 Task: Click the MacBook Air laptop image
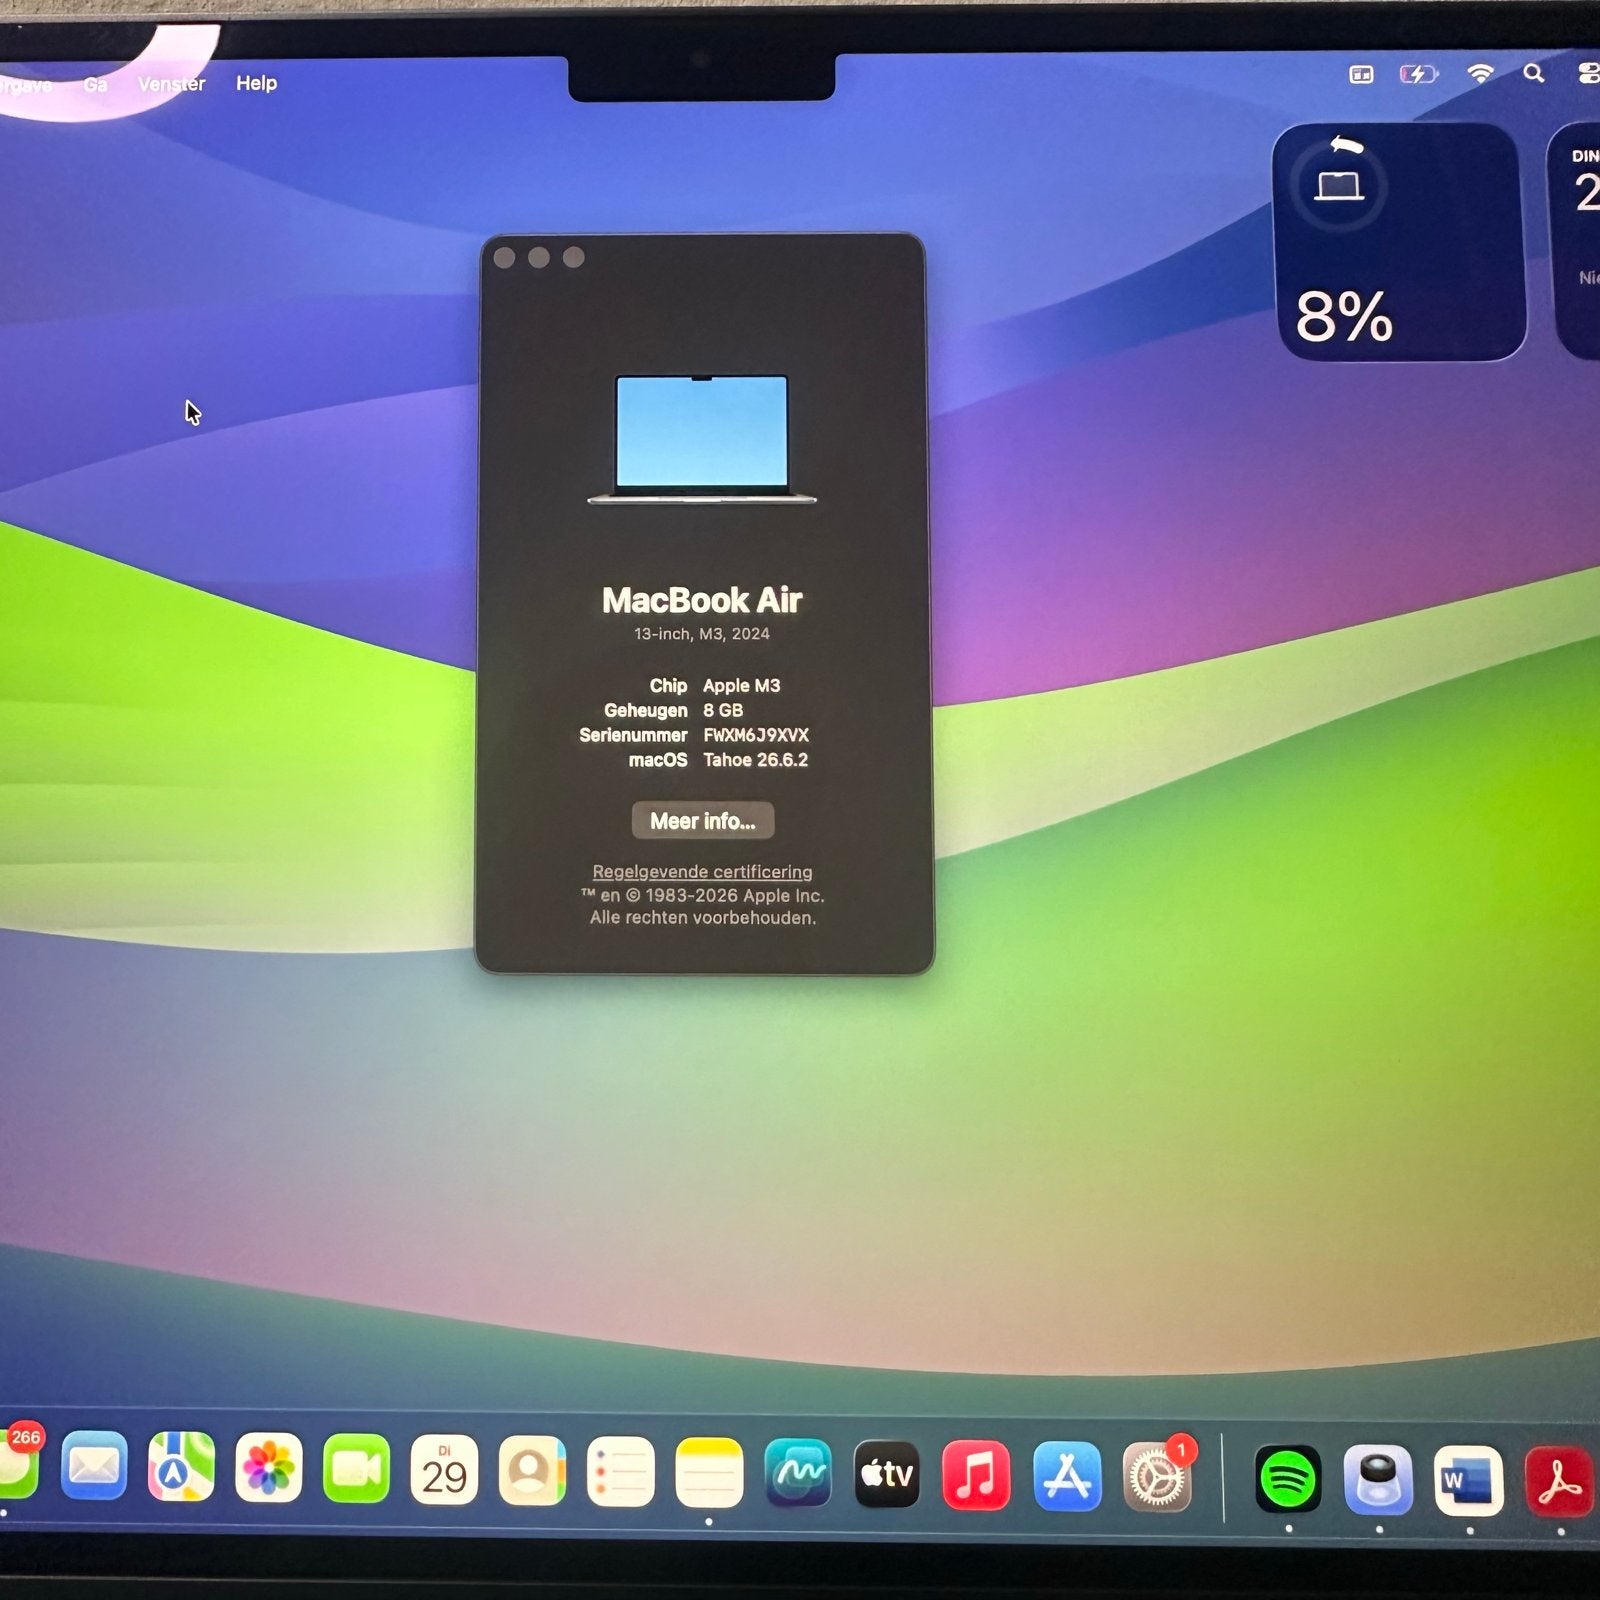tap(702, 439)
